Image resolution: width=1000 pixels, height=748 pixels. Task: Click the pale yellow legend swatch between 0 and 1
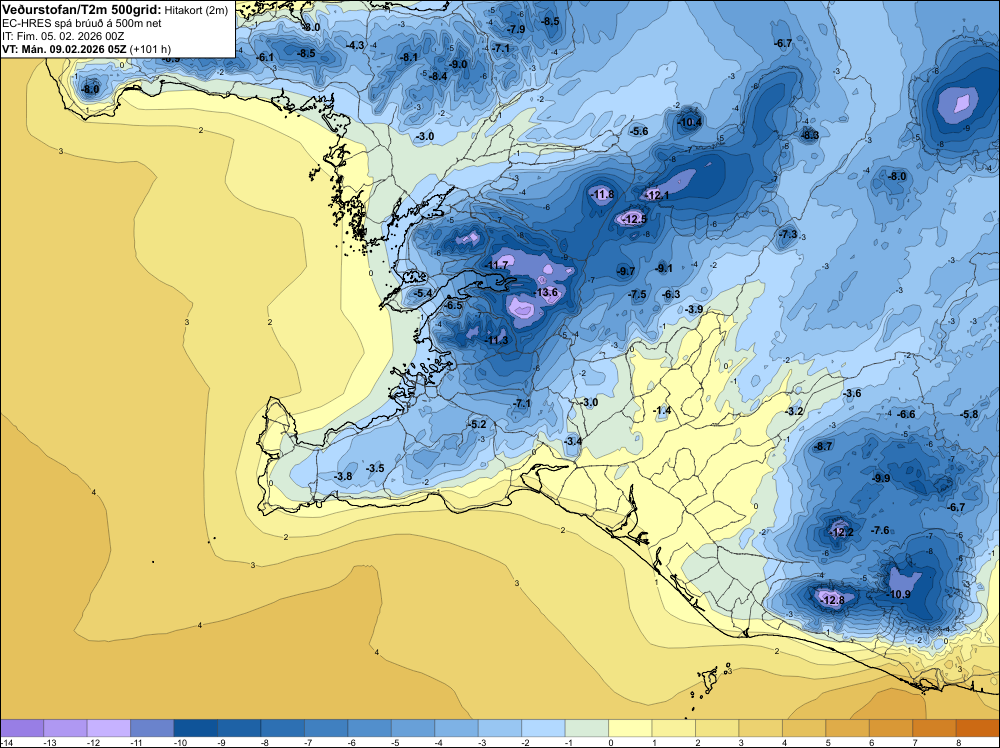(630, 728)
